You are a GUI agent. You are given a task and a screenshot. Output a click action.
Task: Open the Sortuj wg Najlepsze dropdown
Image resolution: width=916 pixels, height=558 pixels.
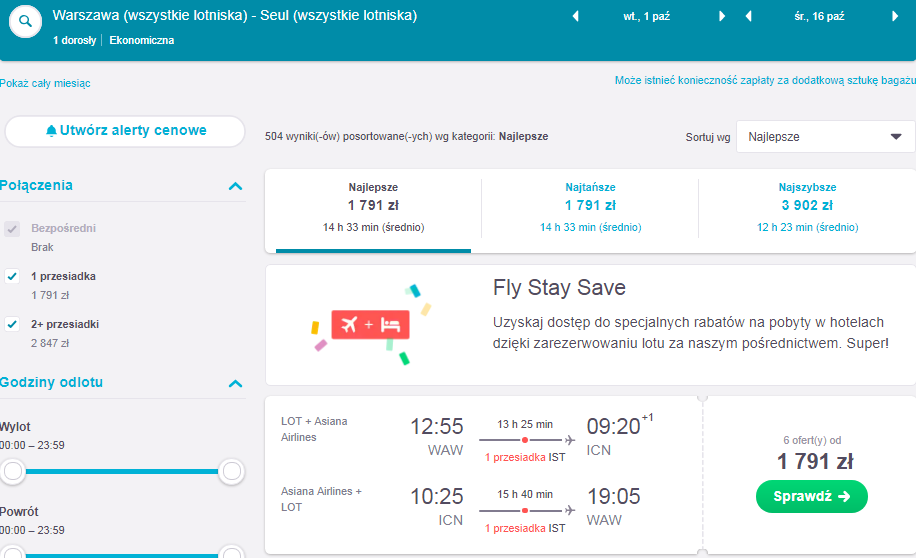(825, 137)
